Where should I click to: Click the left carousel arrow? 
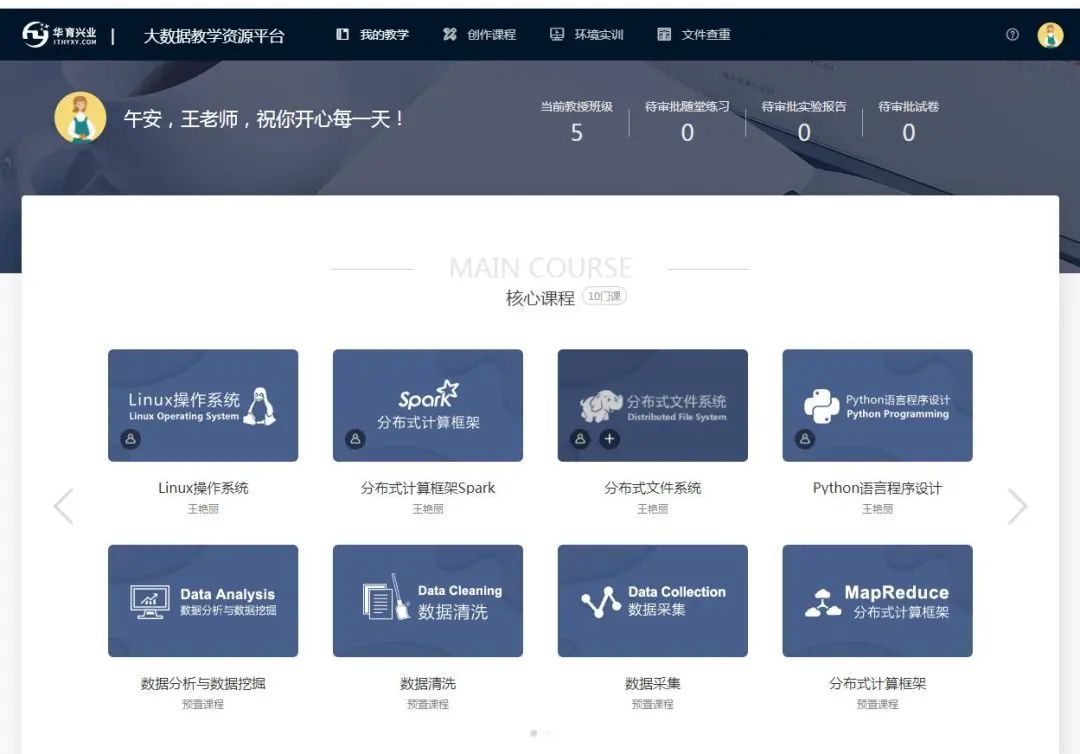(x=62, y=507)
